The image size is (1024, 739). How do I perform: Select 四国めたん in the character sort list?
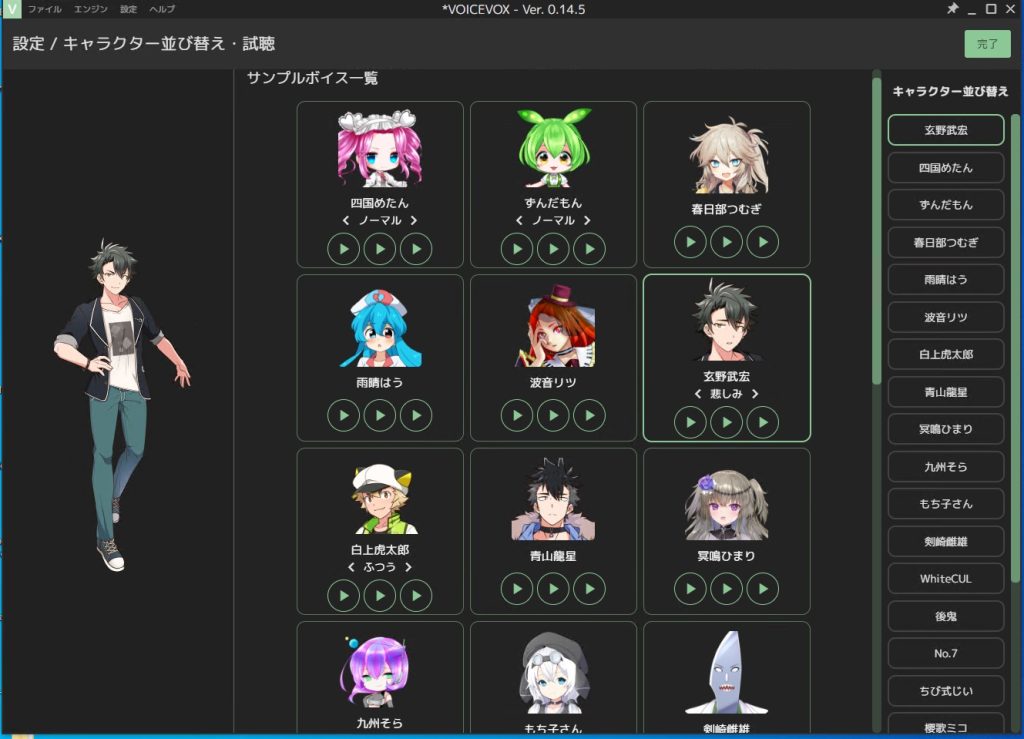click(946, 168)
